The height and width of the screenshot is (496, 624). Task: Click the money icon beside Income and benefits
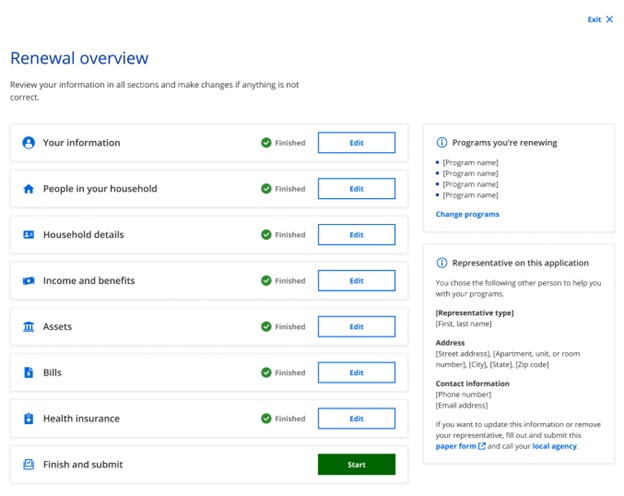point(28,281)
